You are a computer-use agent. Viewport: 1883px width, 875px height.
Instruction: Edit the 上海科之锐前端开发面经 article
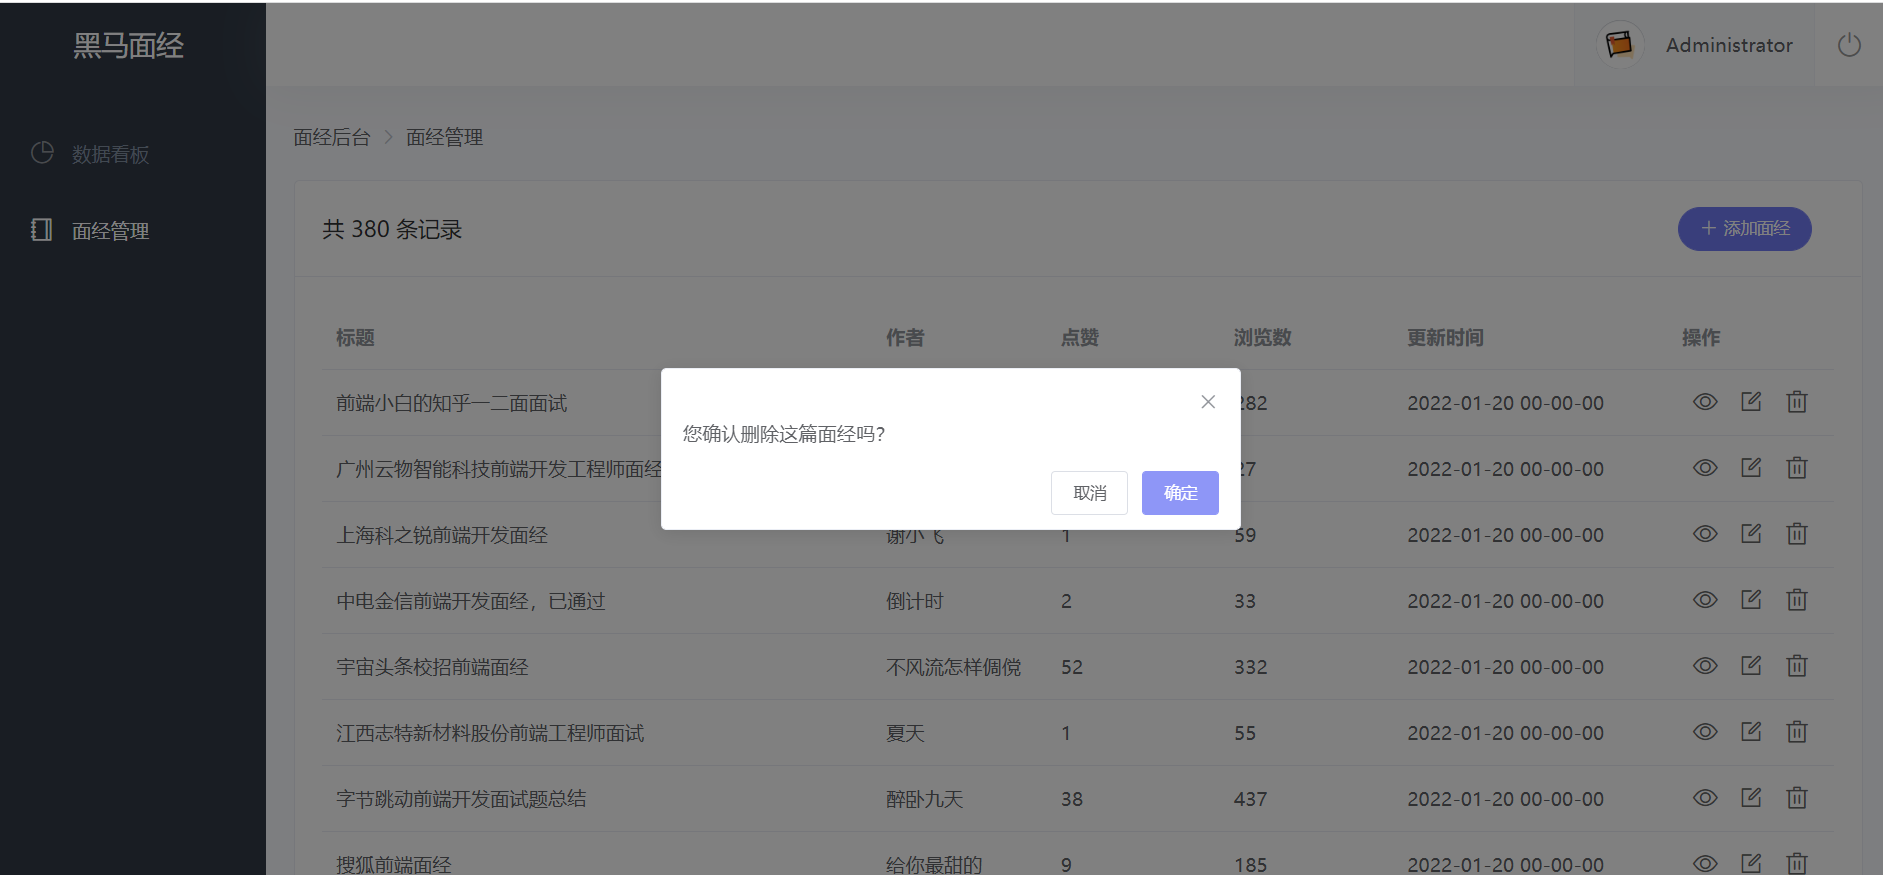click(1751, 534)
